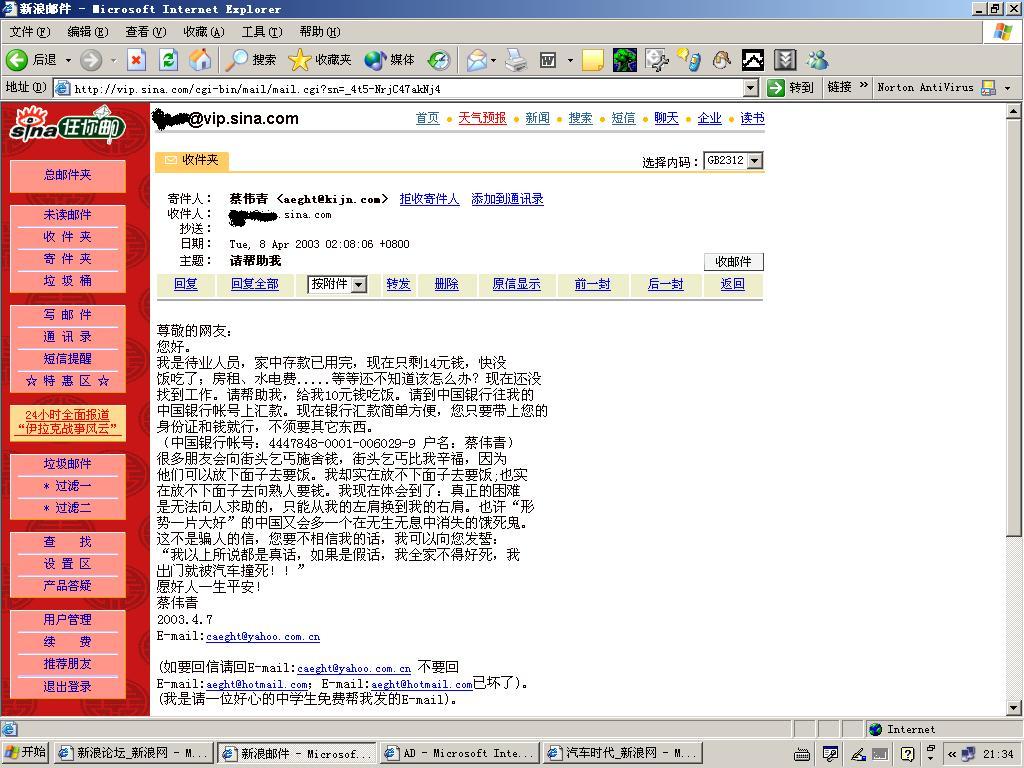Click the 开始 Start button
The height and width of the screenshot is (768, 1024).
point(26,753)
